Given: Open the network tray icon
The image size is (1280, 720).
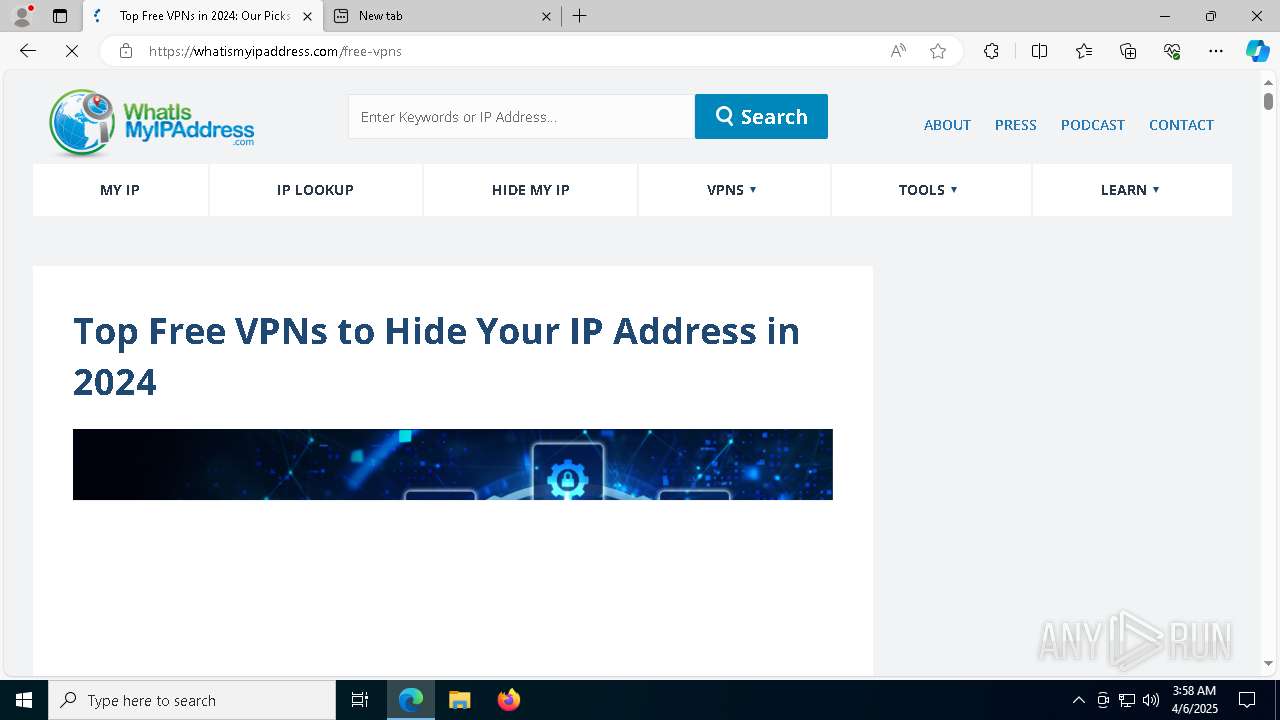Looking at the screenshot, I should click(x=1126, y=700).
